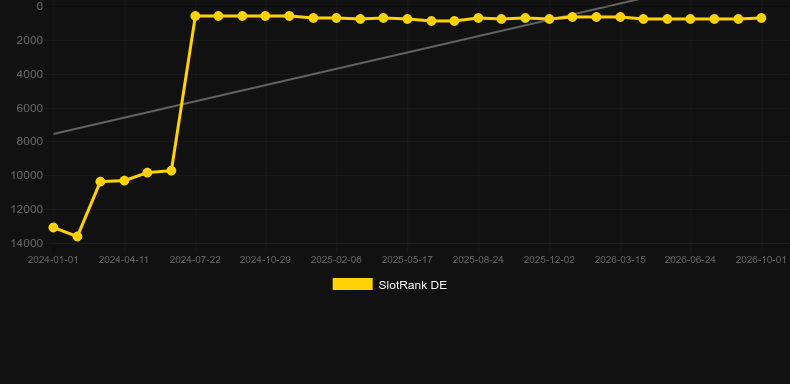This screenshot has width=790, height=384.
Task: Click the 2025-12-02 x-axis label
Action: click(549, 260)
